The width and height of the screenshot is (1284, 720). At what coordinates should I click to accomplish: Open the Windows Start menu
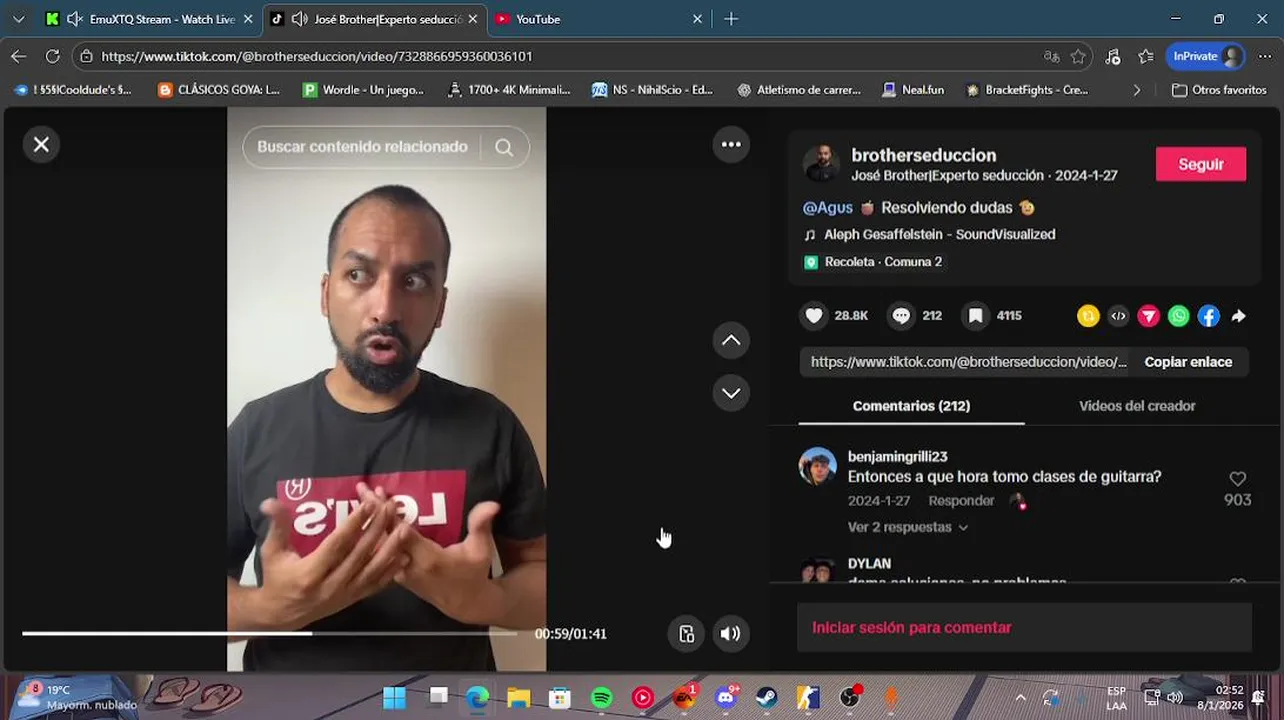(395, 697)
